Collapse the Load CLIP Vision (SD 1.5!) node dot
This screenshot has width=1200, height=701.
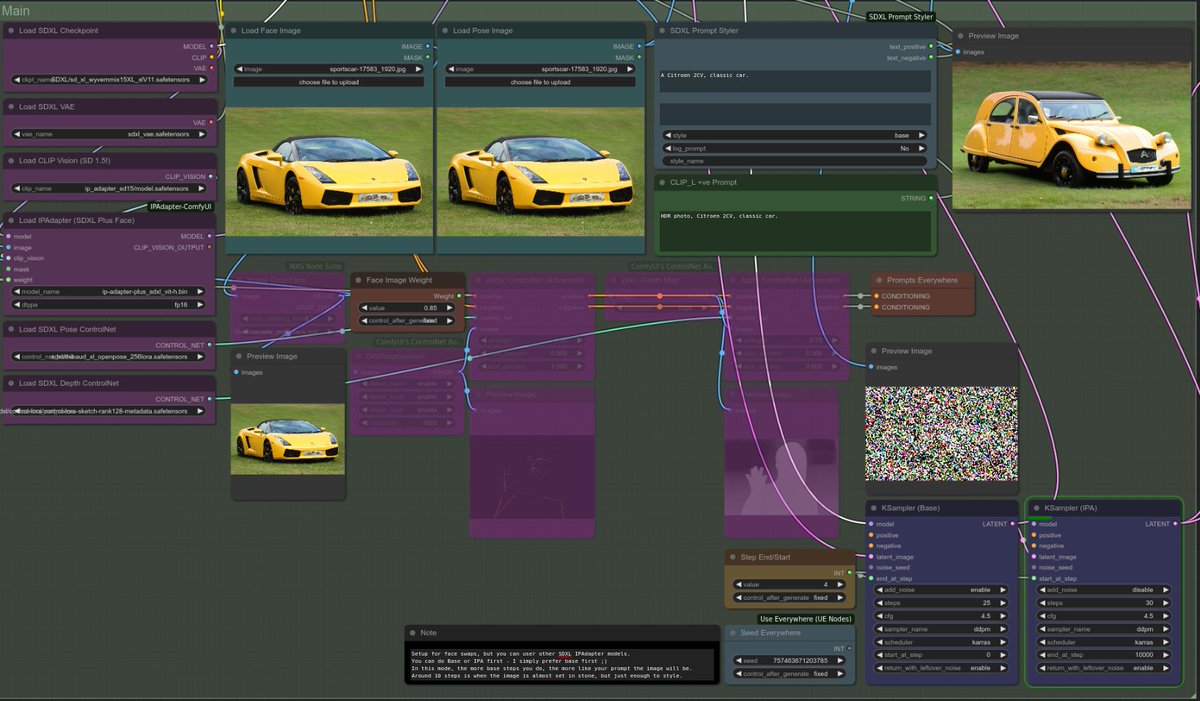pos(11,160)
